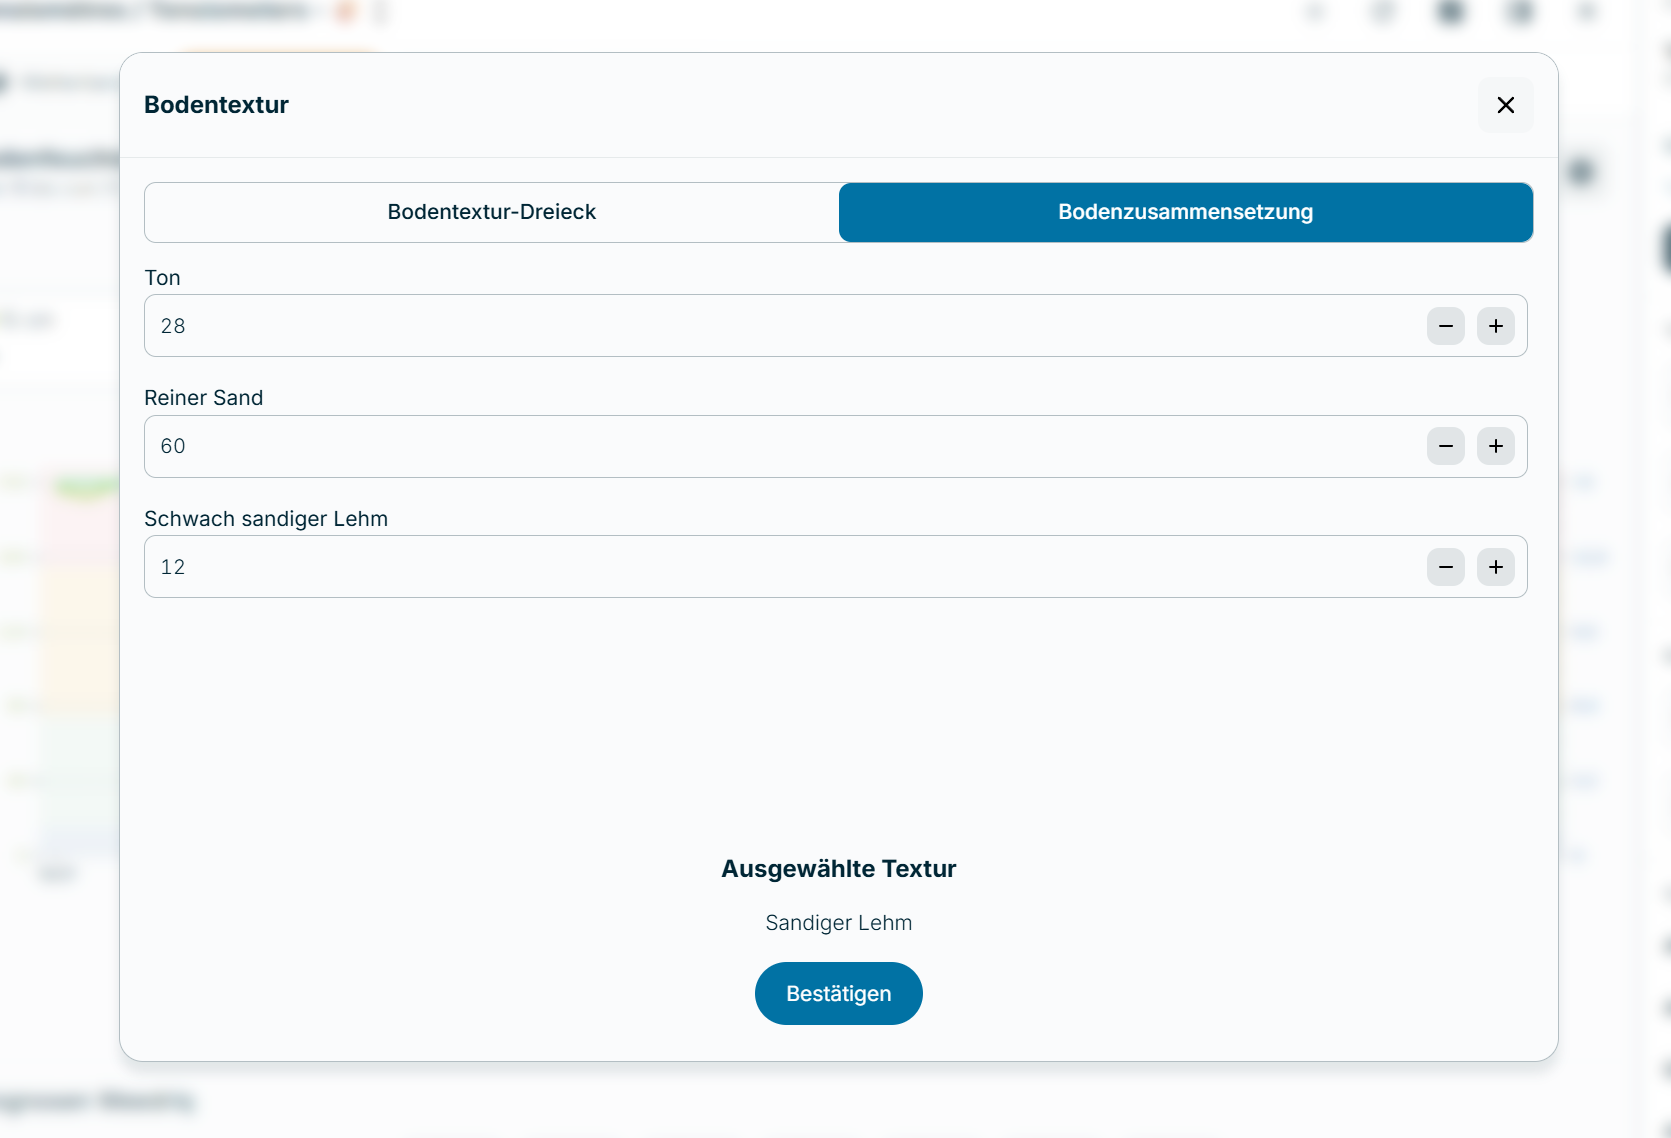Increase the Reiner Sand value

[x=1495, y=446]
